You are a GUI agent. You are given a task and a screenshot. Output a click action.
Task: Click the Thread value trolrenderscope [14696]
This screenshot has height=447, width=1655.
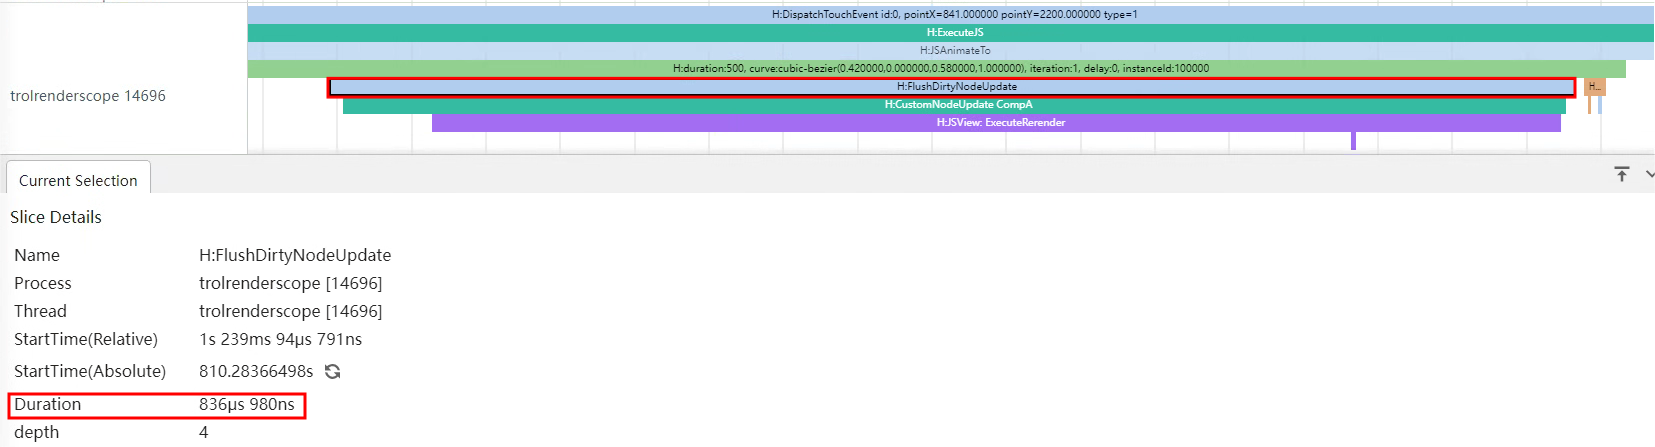tap(290, 311)
